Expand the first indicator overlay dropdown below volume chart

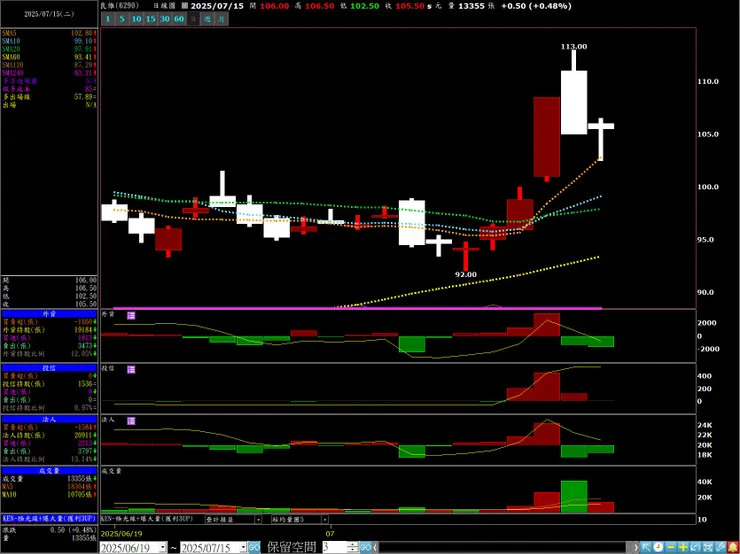(x=258, y=520)
